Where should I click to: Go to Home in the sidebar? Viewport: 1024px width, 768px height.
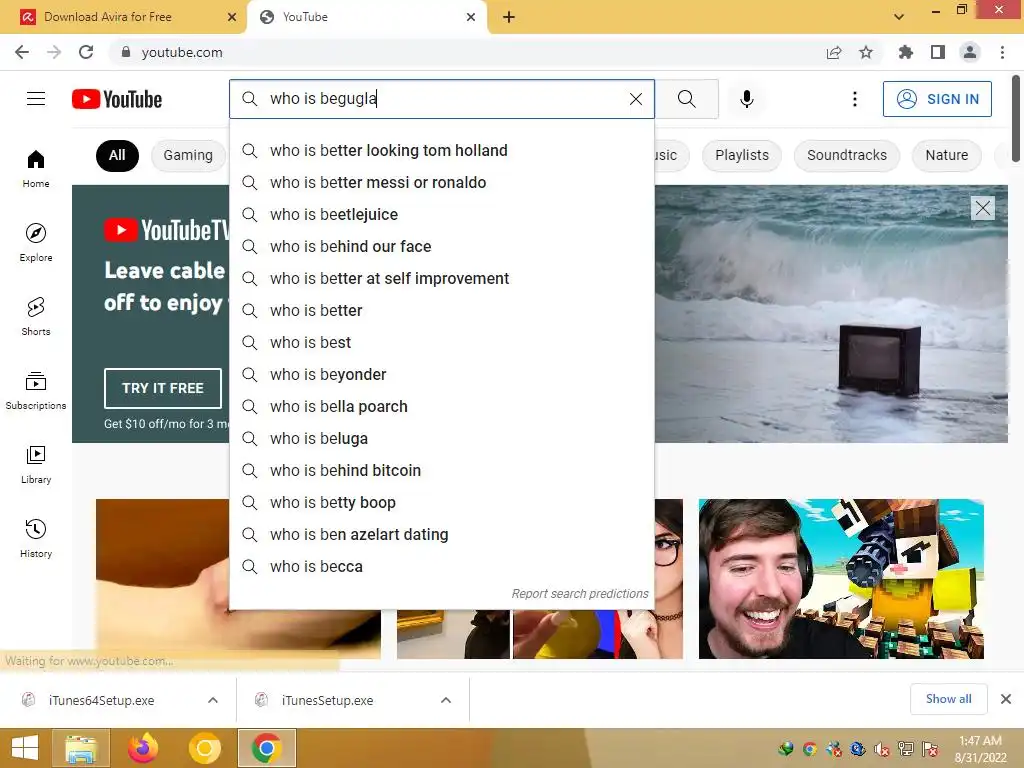(x=36, y=168)
